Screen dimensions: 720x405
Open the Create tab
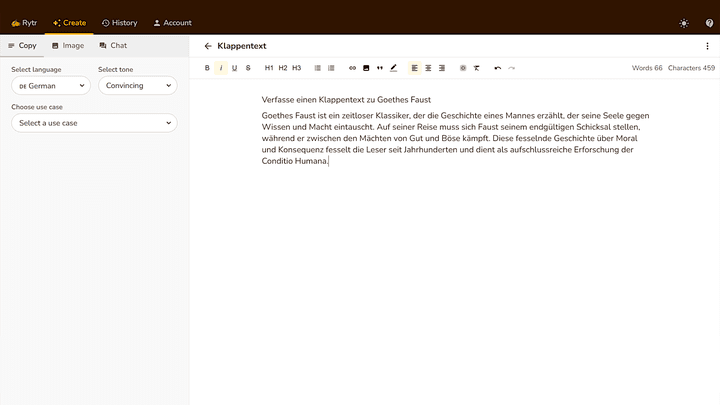[x=69, y=23]
